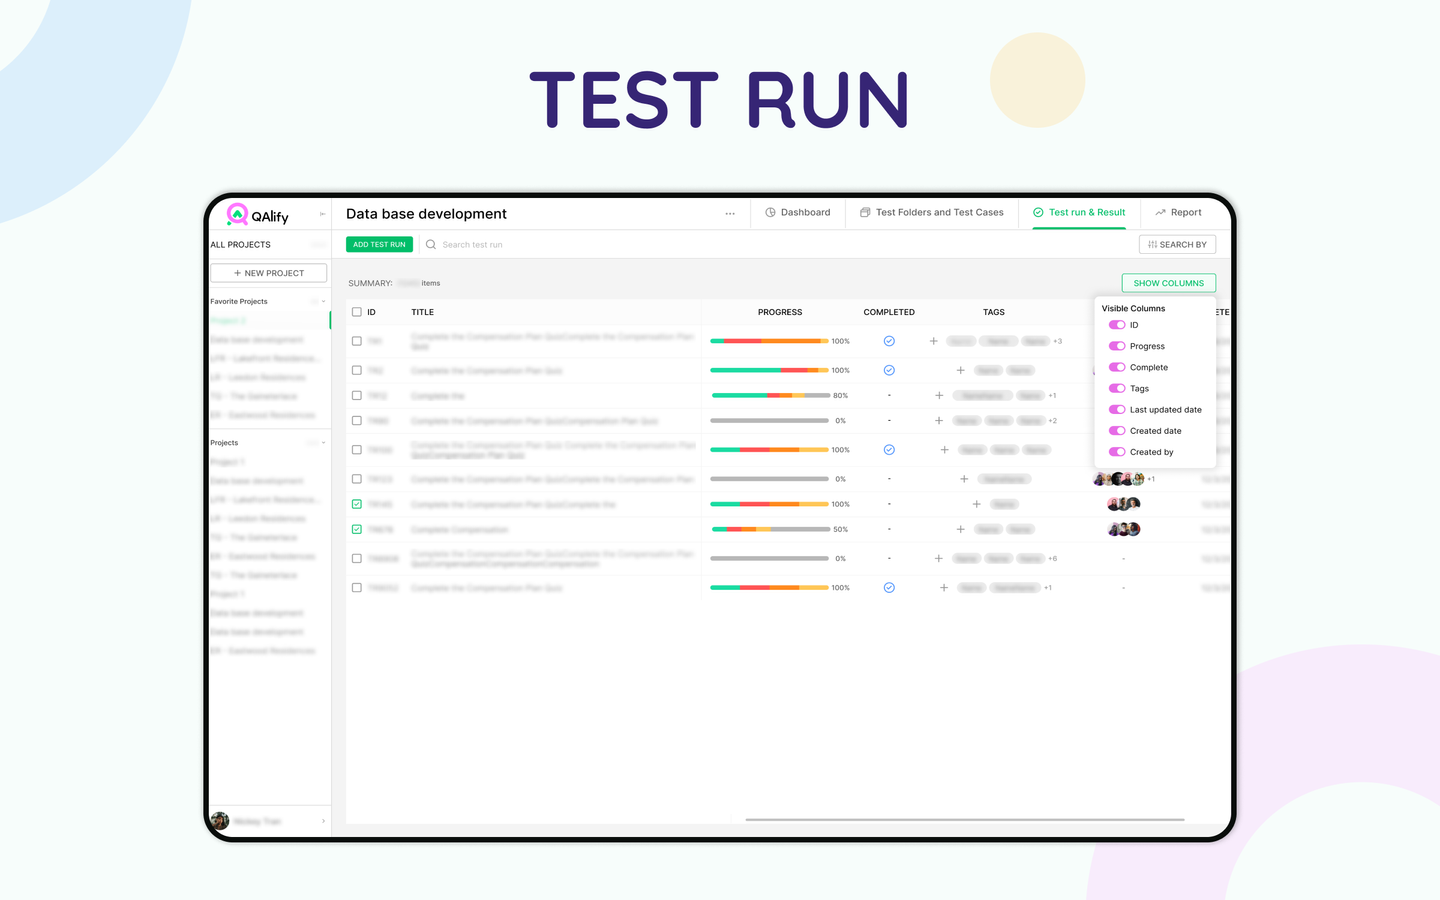
Task: Turn off the ID column toggle
Action: tap(1117, 325)
